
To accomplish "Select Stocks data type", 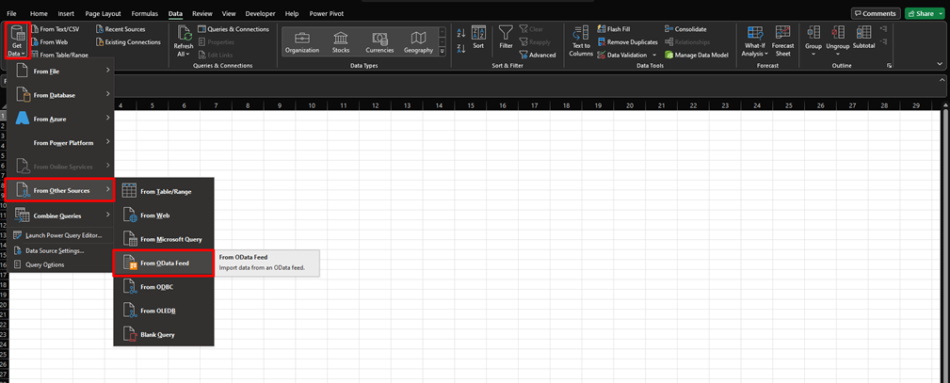I will pos(341,42).
